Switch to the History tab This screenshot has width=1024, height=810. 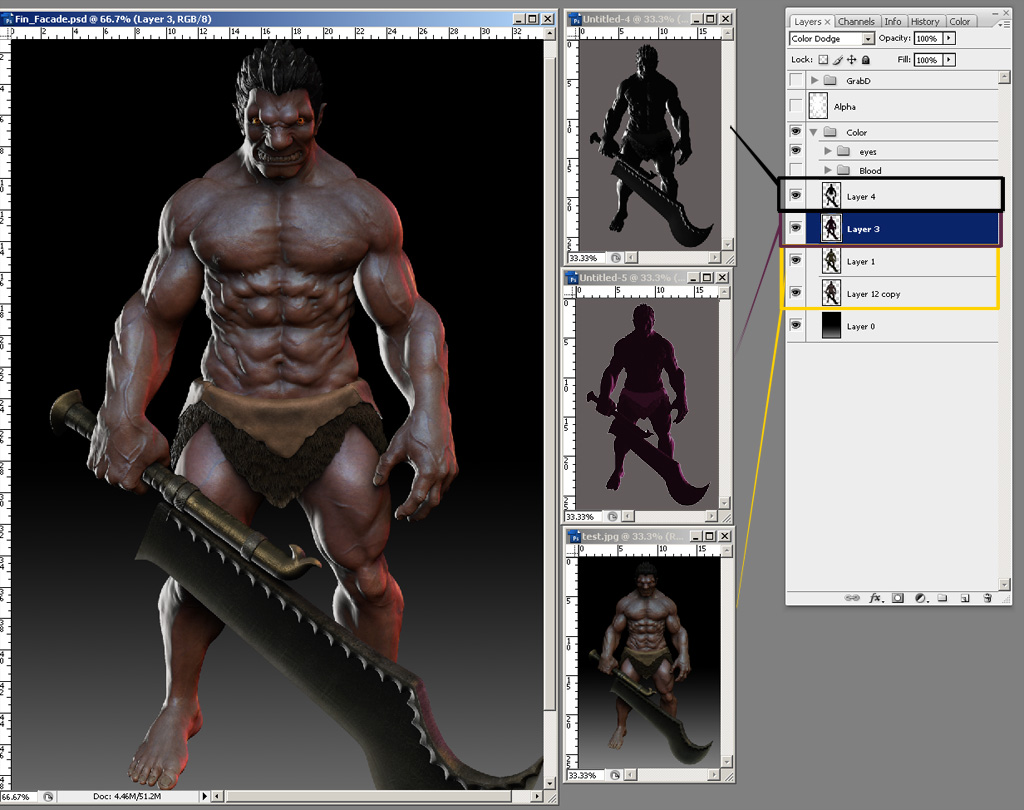click(x=925, y=22)
